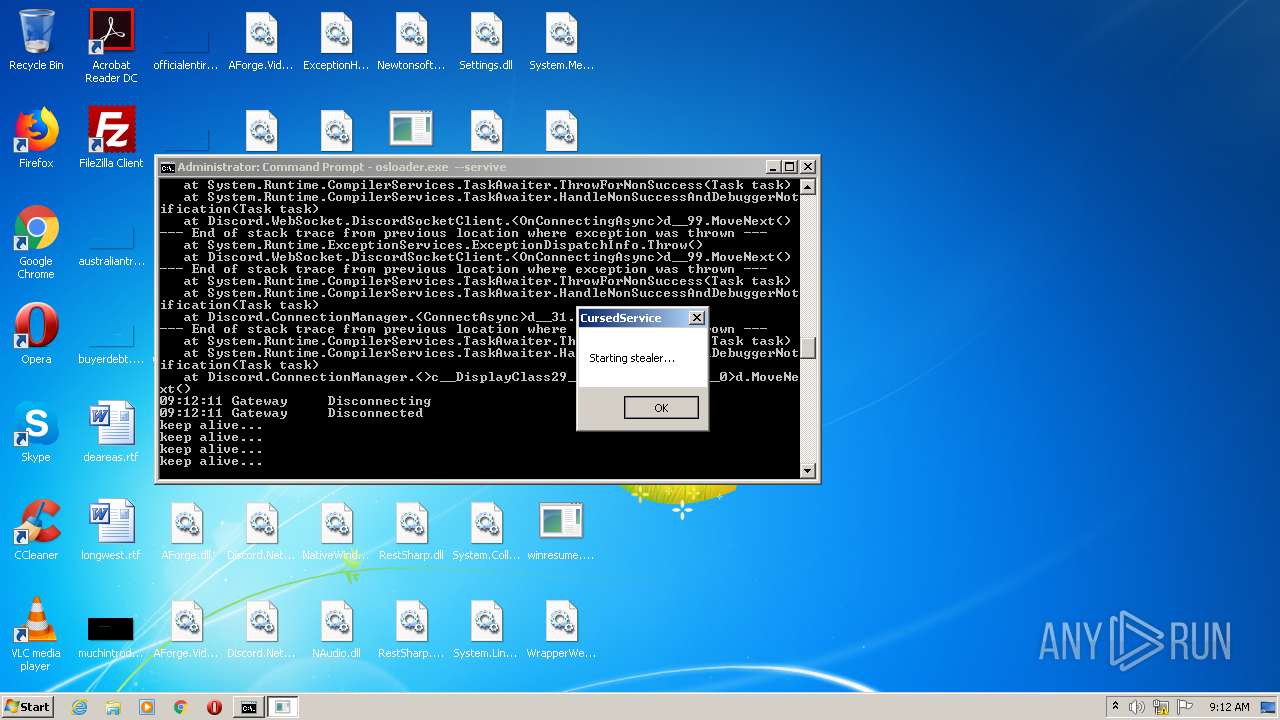The width and height of the screenshot is (1280, 720).
Task: Open the volume control tray icon
Action: click(x=1137, y=707)
